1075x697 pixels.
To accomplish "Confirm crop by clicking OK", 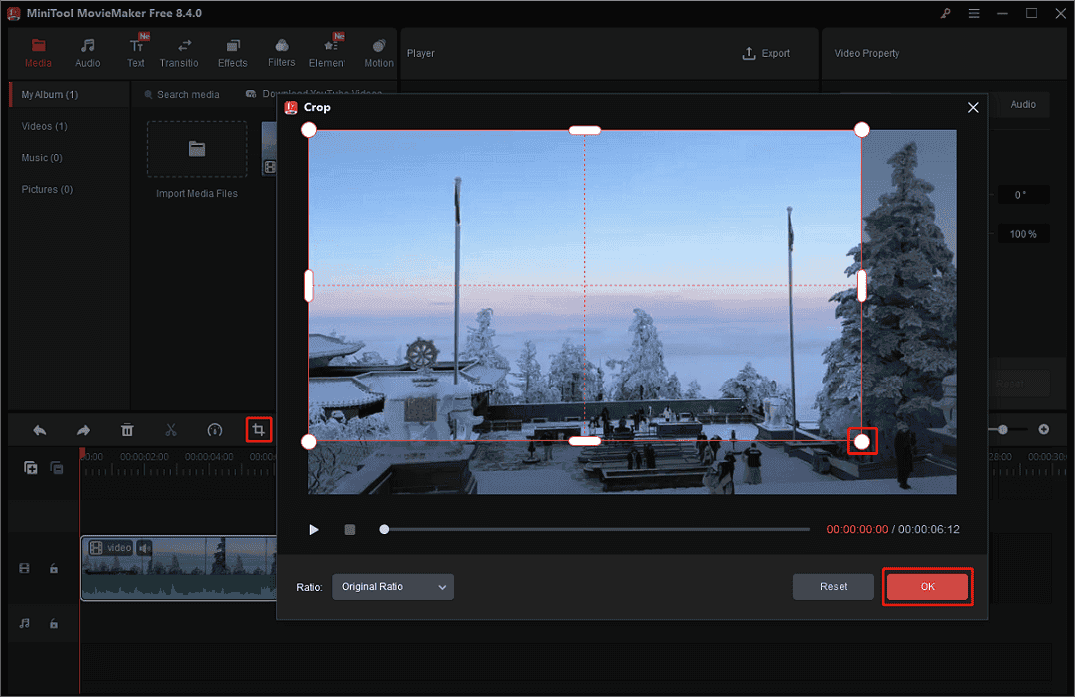I will pos(927,586).
